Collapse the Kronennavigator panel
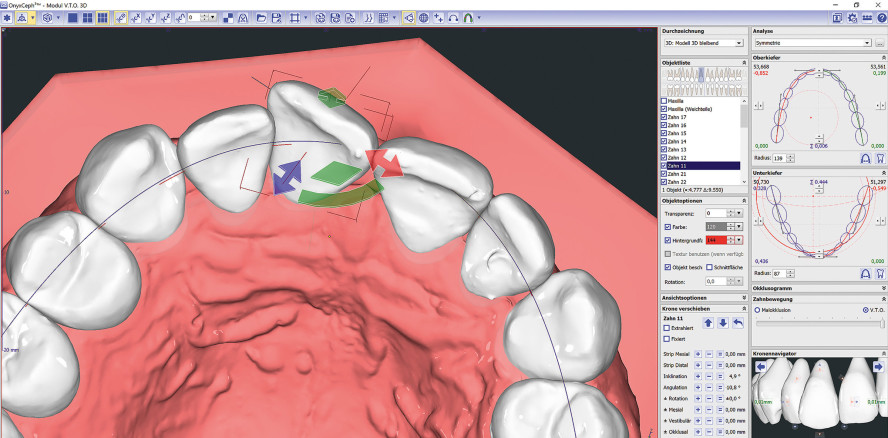This screenshot has height=438, width=888. coord(883,354)
